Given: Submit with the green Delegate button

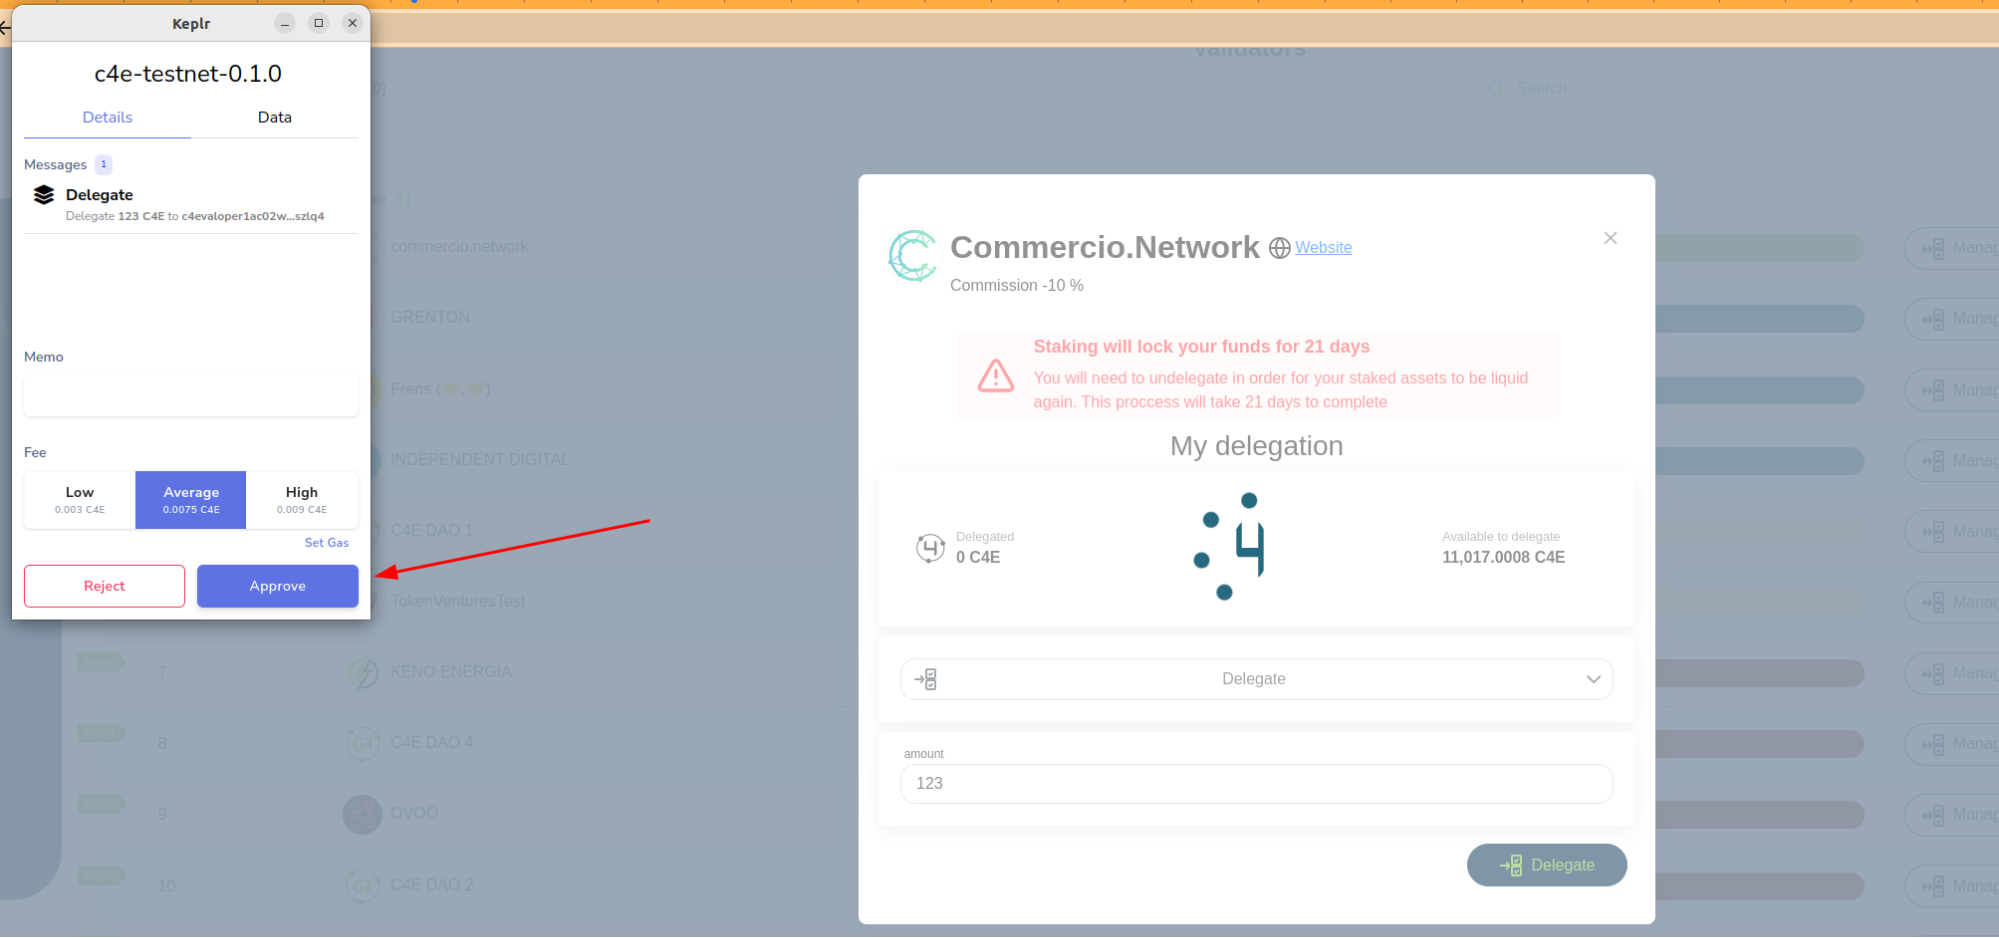Looking at the screenshot, I should (1546, 865).
